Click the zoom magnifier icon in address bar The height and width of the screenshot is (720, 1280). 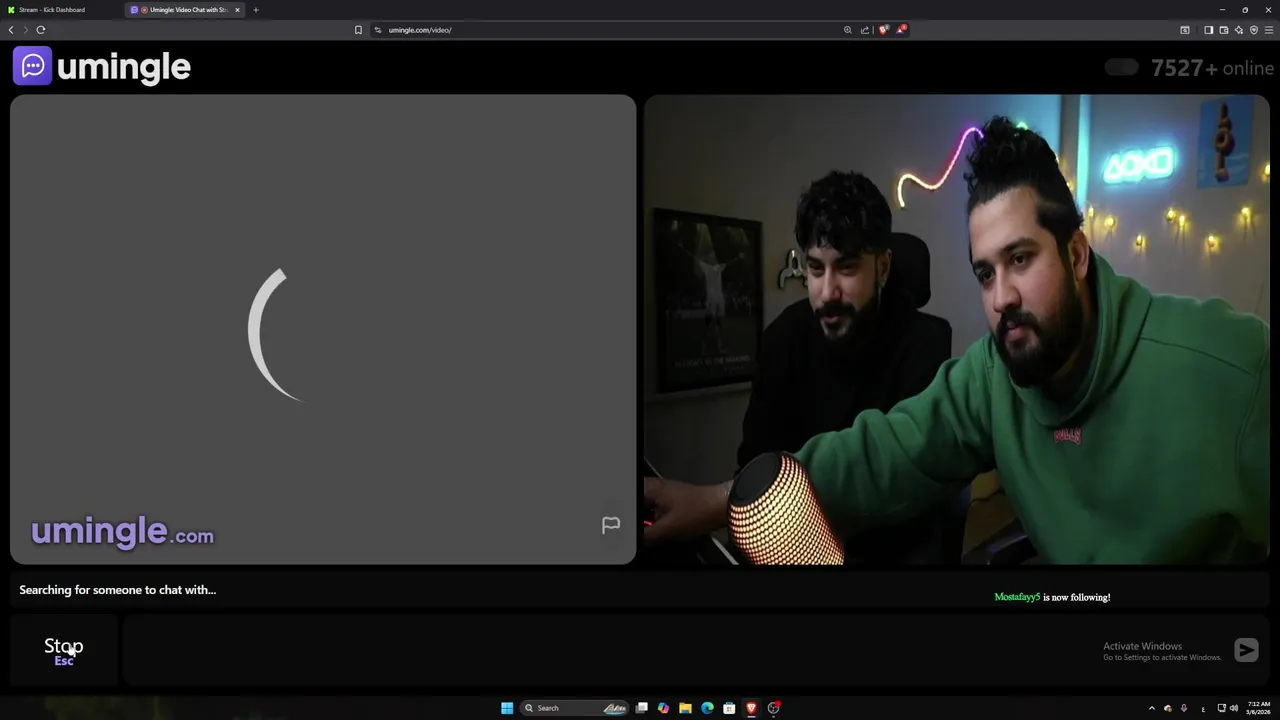tap(848, 30)
